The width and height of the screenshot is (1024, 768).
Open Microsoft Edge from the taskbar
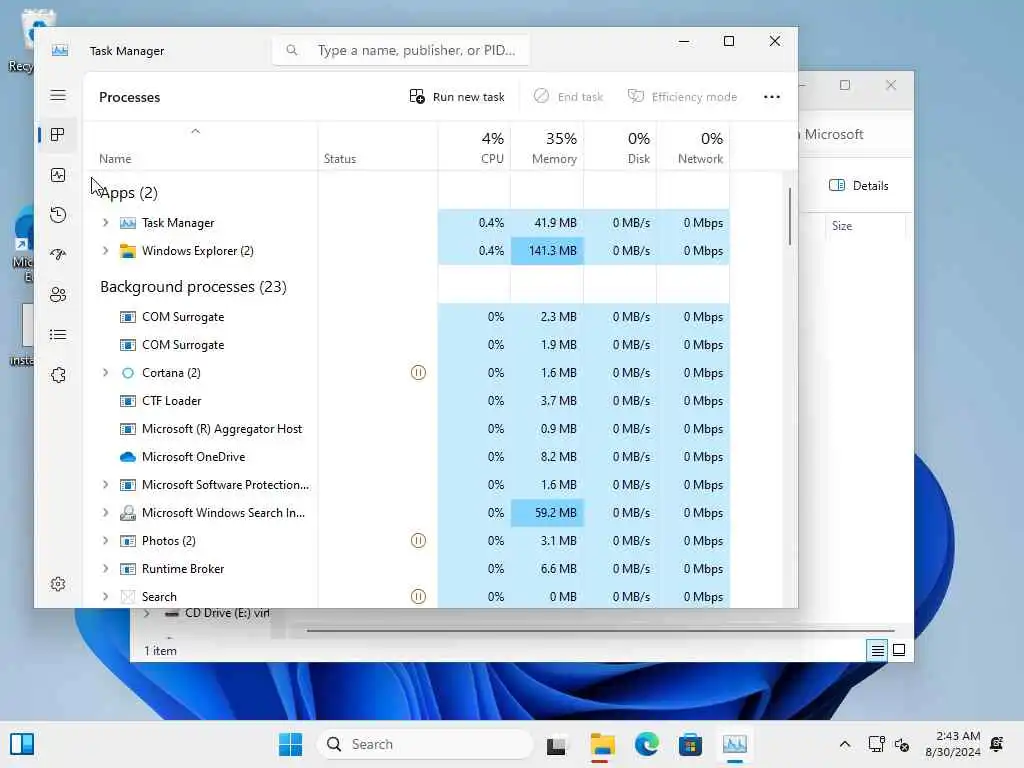[647, 744]
